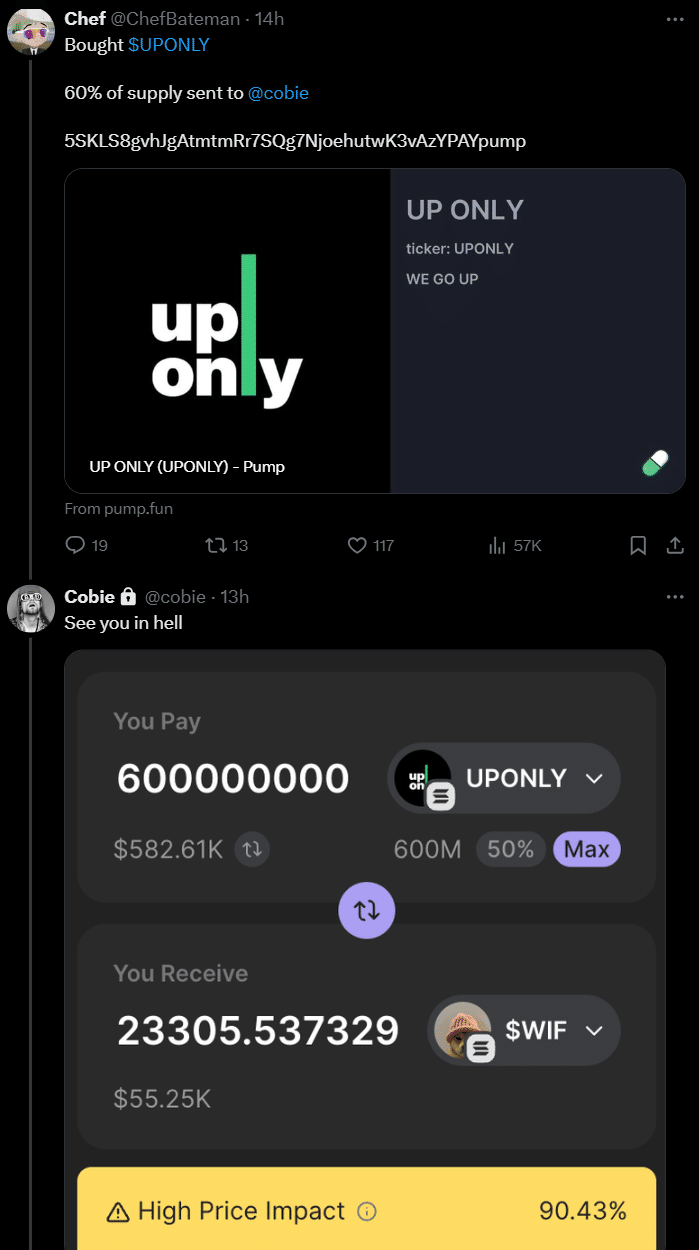Click the purple swap direction button
Screen dimensions: 699x1250
pyautogui.click(x=367, y=910)
